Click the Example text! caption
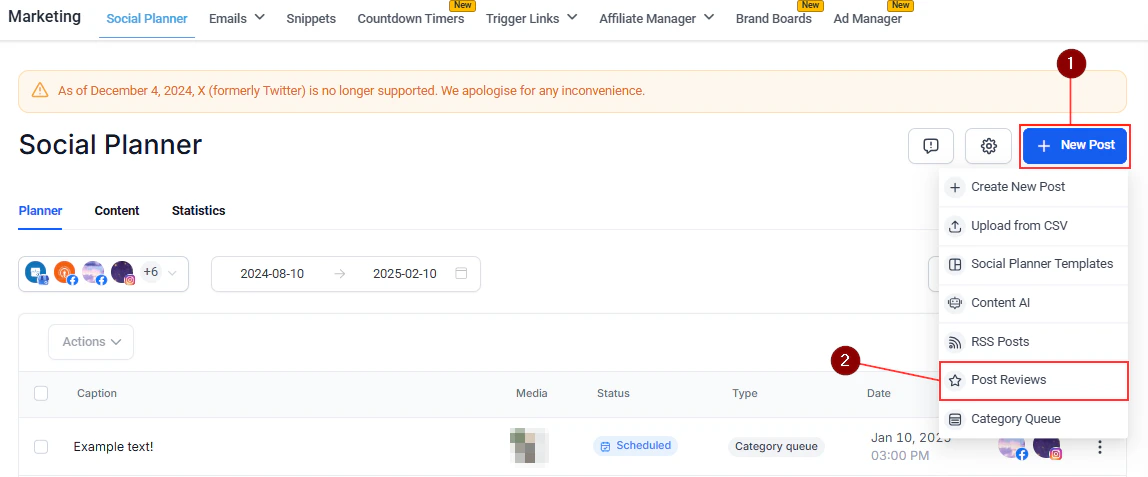Screen dimensions: 1148x477 pos(113,446)
